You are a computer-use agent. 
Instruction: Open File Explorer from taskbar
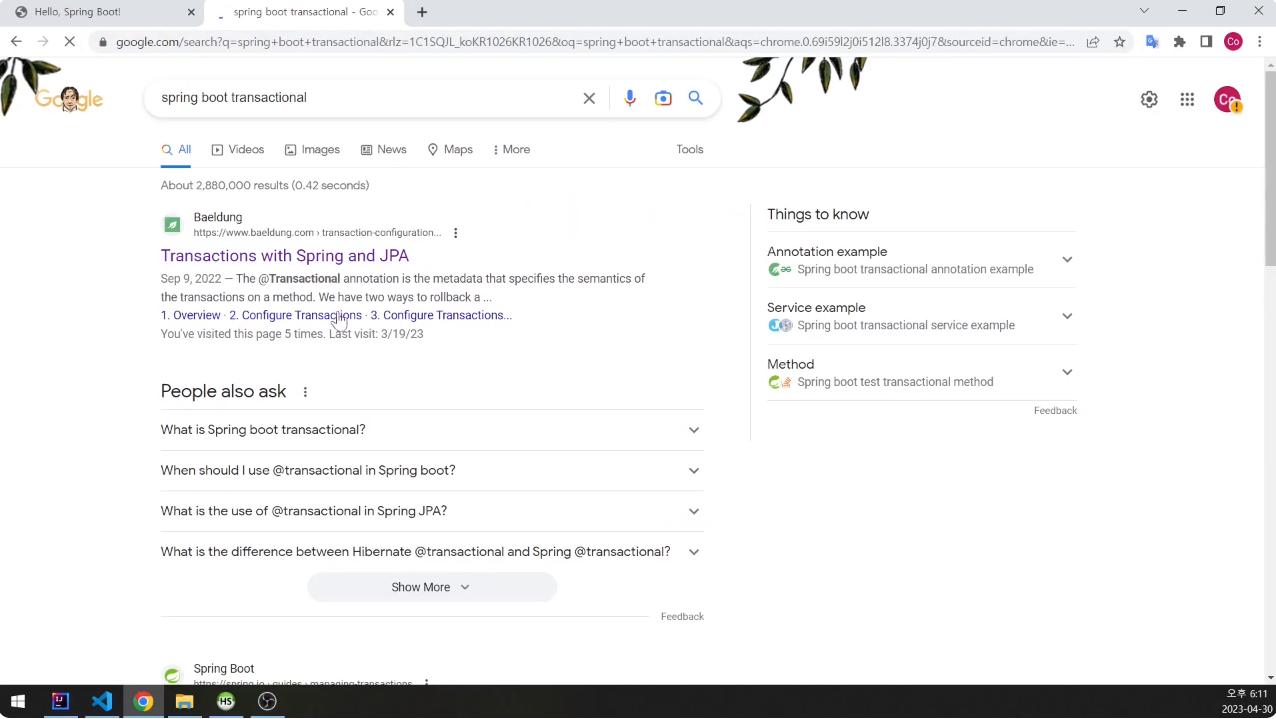pyautogui.click(x=184, y=701)
